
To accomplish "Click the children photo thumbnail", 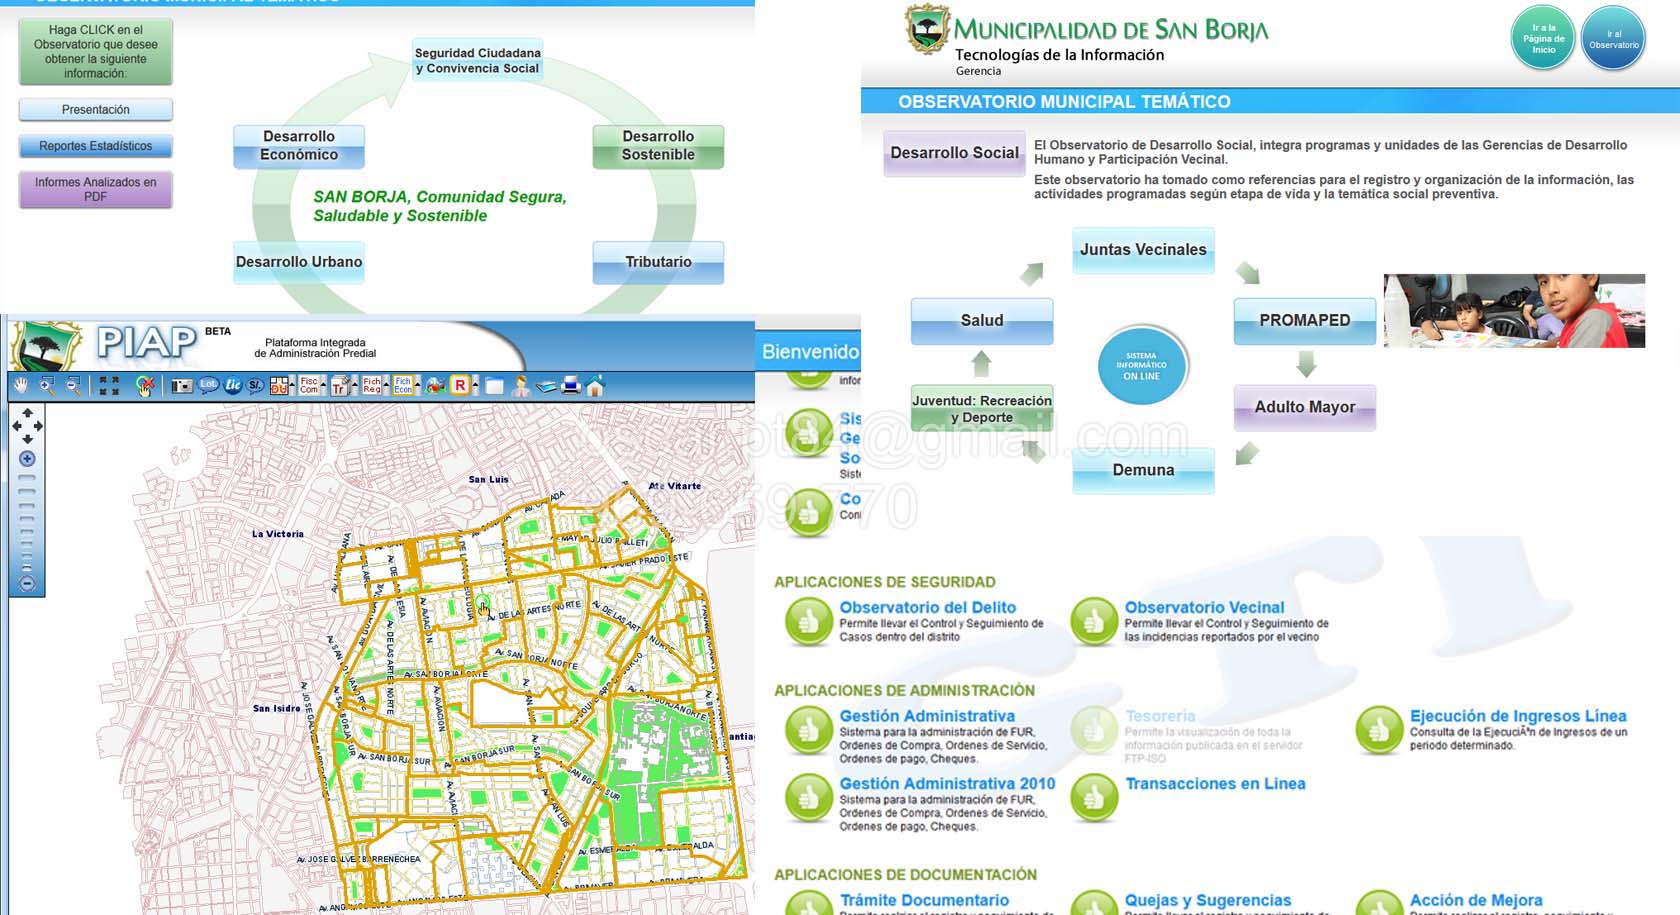I will [1514, 311].
